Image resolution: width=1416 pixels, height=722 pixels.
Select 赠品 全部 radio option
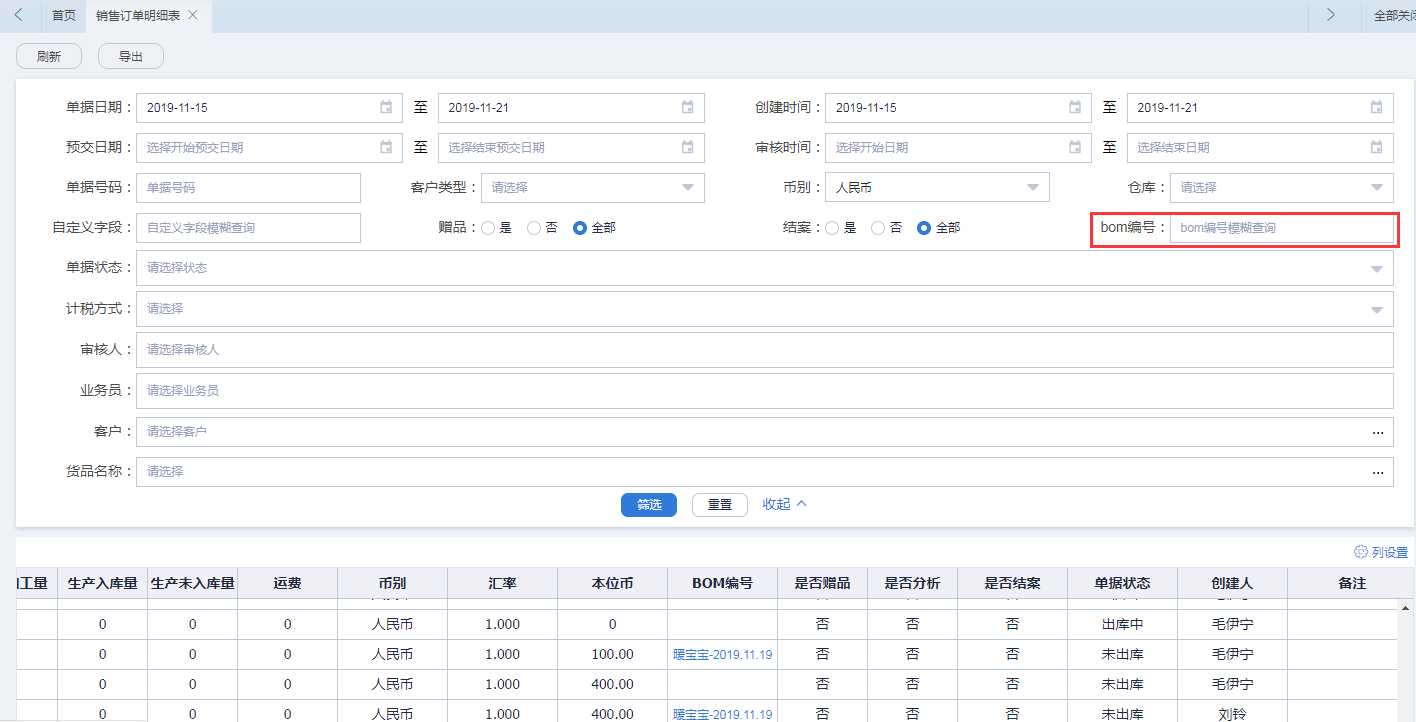point(580,228)
